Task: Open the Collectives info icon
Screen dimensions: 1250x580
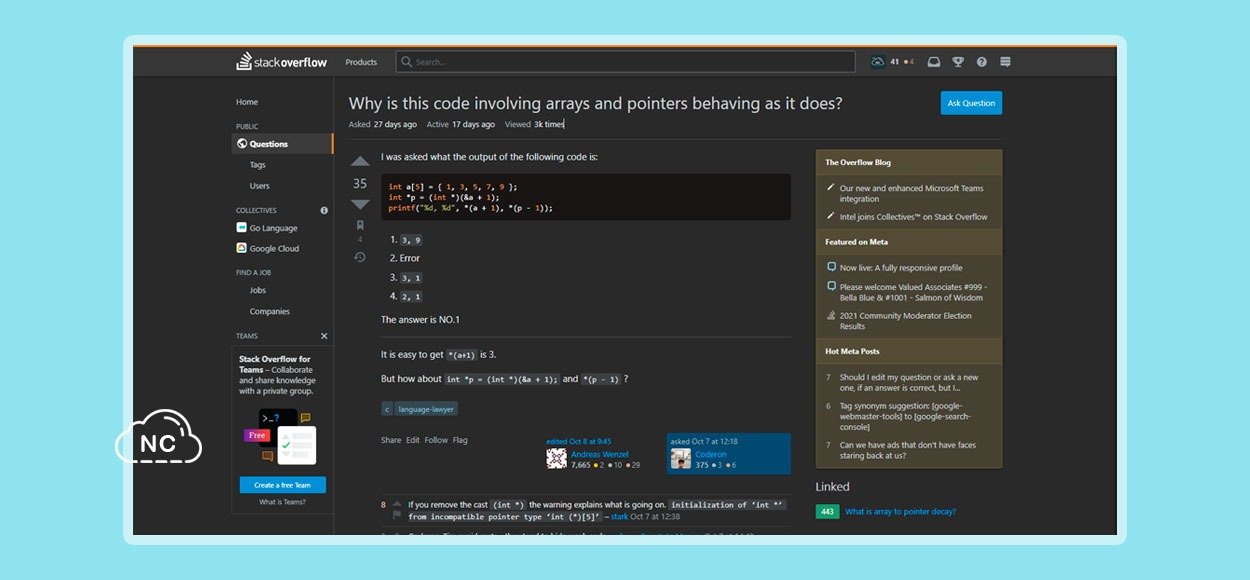Action: tap(324, 210)
